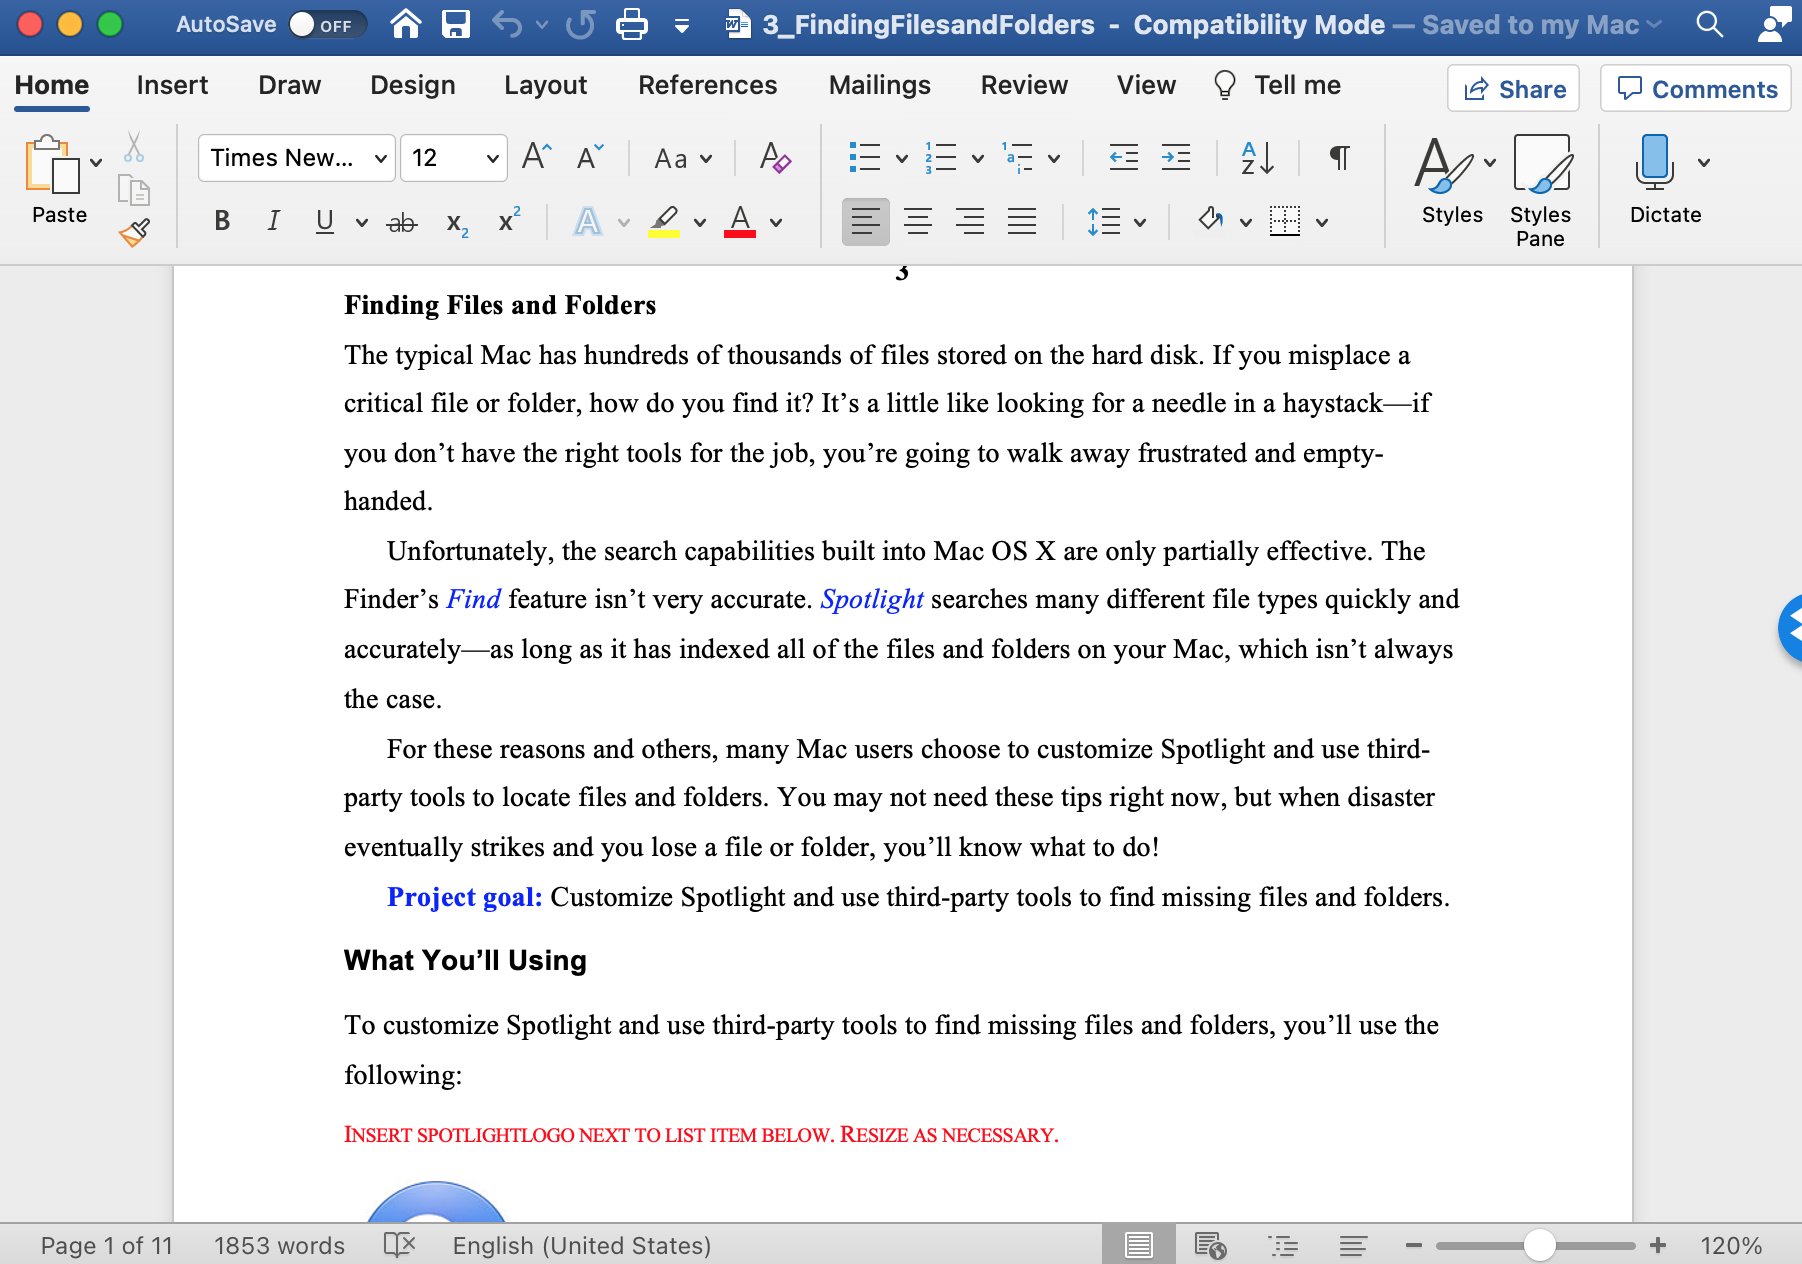The image size is (1802, 1264).
Task: Click the Share button
Action: (1513, 89)
